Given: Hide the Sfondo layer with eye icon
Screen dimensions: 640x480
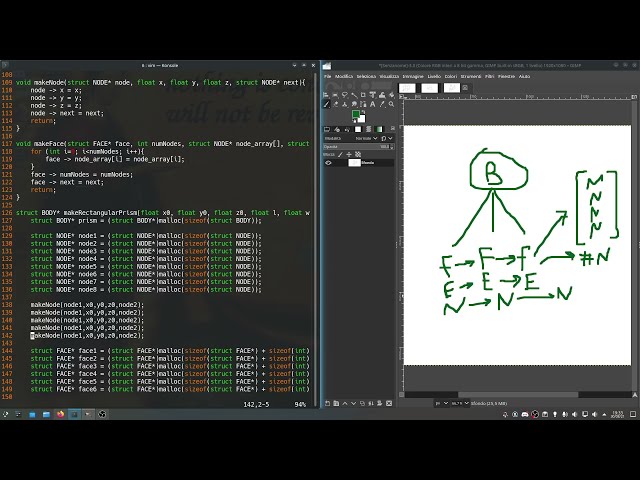Looking at the screenshot, I should pyautogui.click(x=328, y=162).
